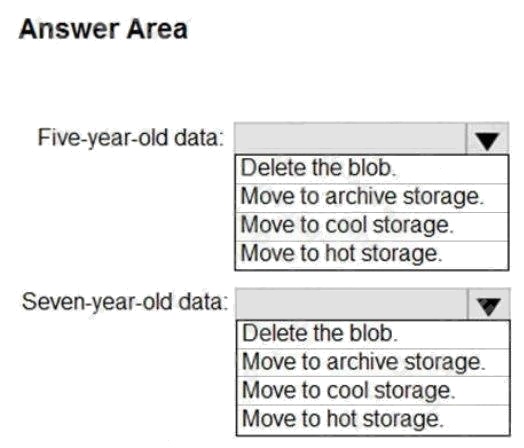Viewport: 524px width, 448px height.
Task: Open the Five-year-old data combo box field
Action: [372, 139]
